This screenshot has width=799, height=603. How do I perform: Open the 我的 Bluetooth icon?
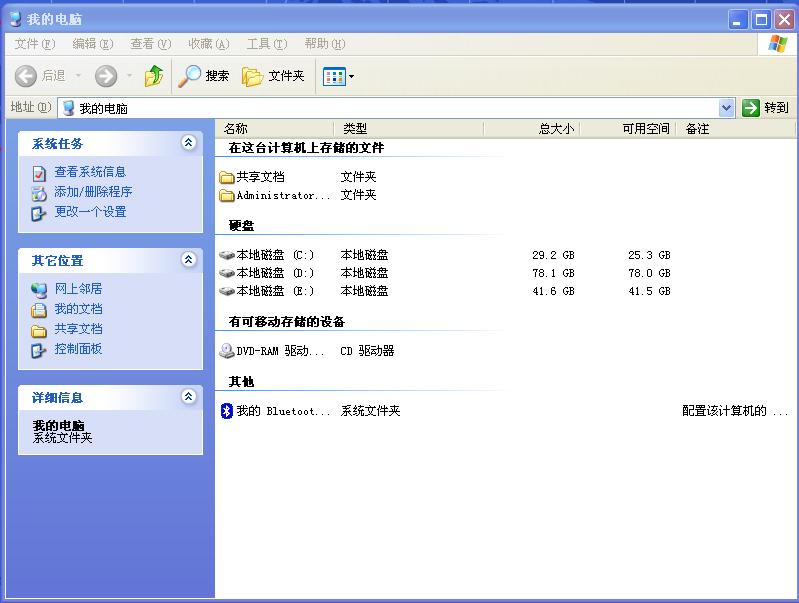tap(226, 411)
